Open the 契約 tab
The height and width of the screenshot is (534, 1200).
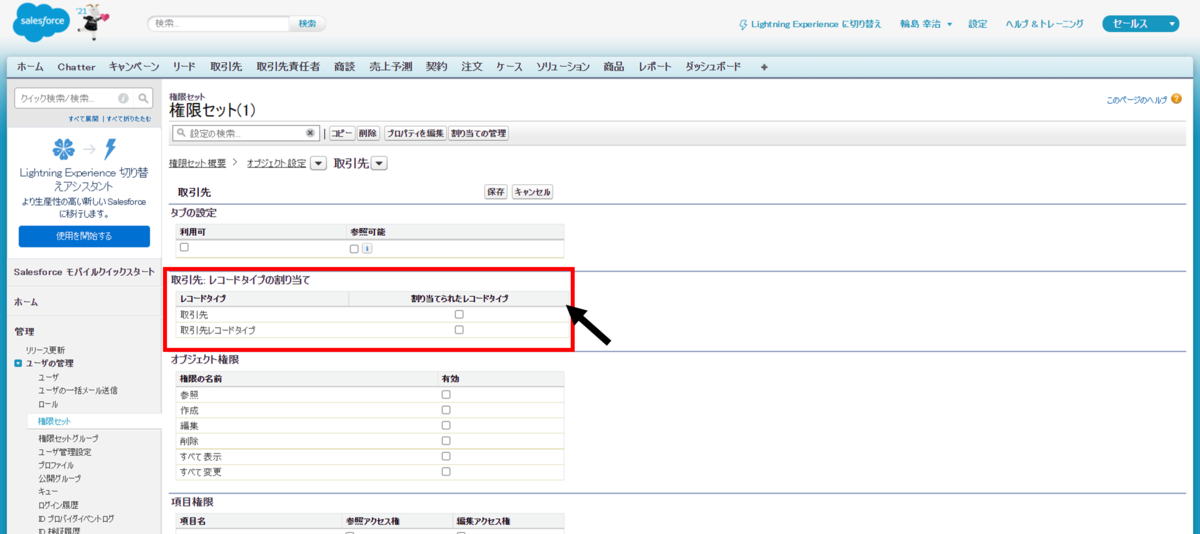[x=437, y=67]
